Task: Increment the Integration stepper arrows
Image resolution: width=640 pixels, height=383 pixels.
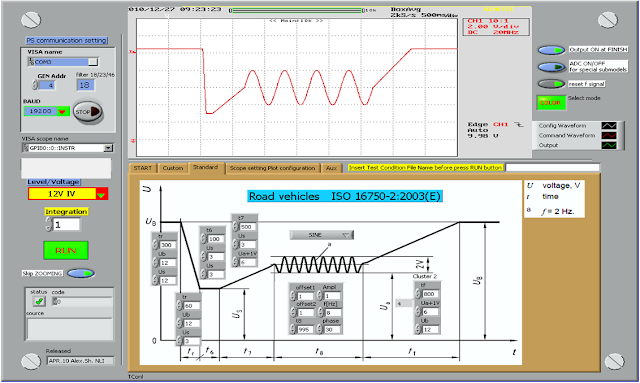Action: 49,220
